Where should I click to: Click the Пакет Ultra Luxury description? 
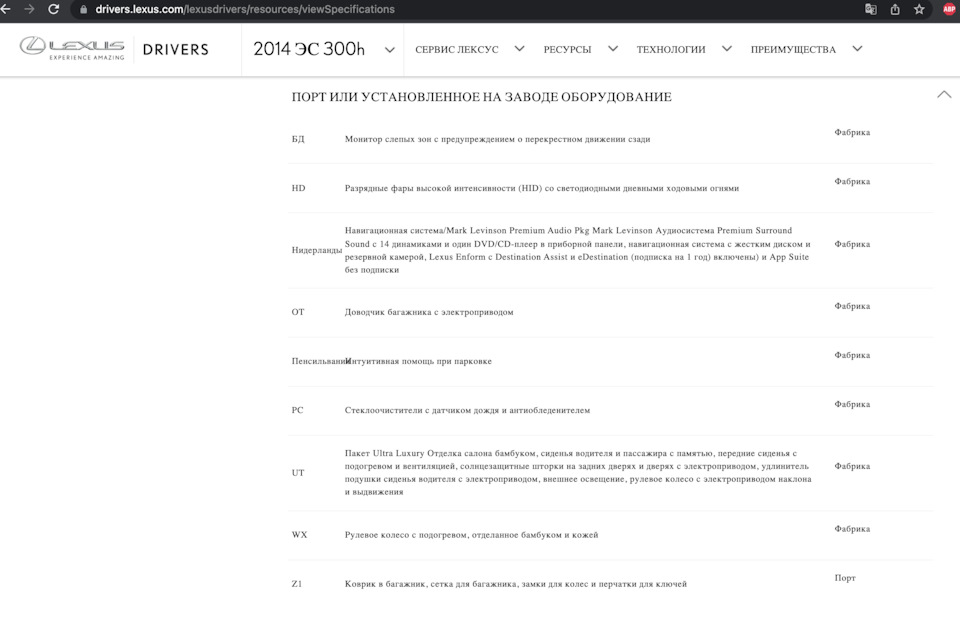(578, 473)
